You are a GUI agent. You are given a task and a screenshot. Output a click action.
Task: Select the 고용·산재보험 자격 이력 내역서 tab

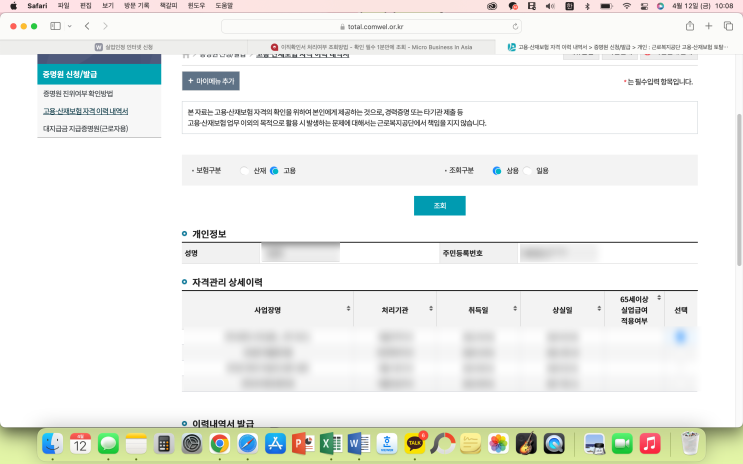tap(618, 47)
